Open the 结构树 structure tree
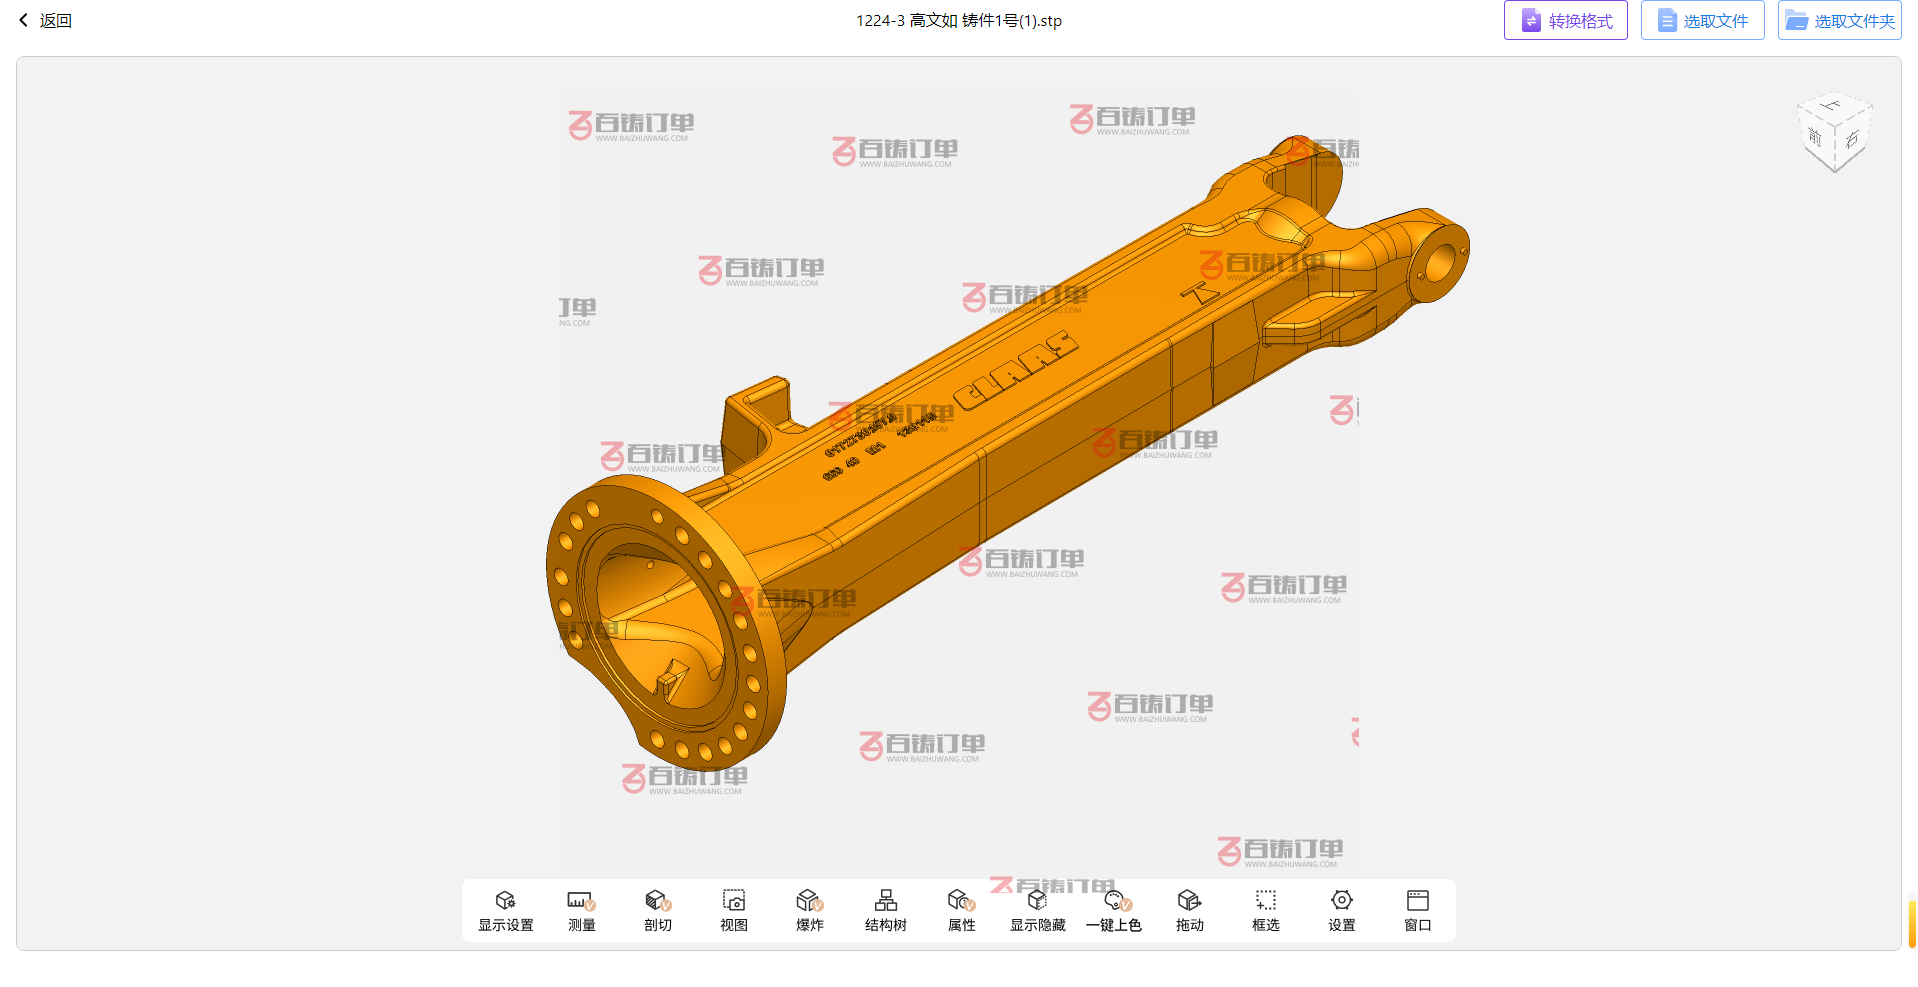 [x=885, y=910]
